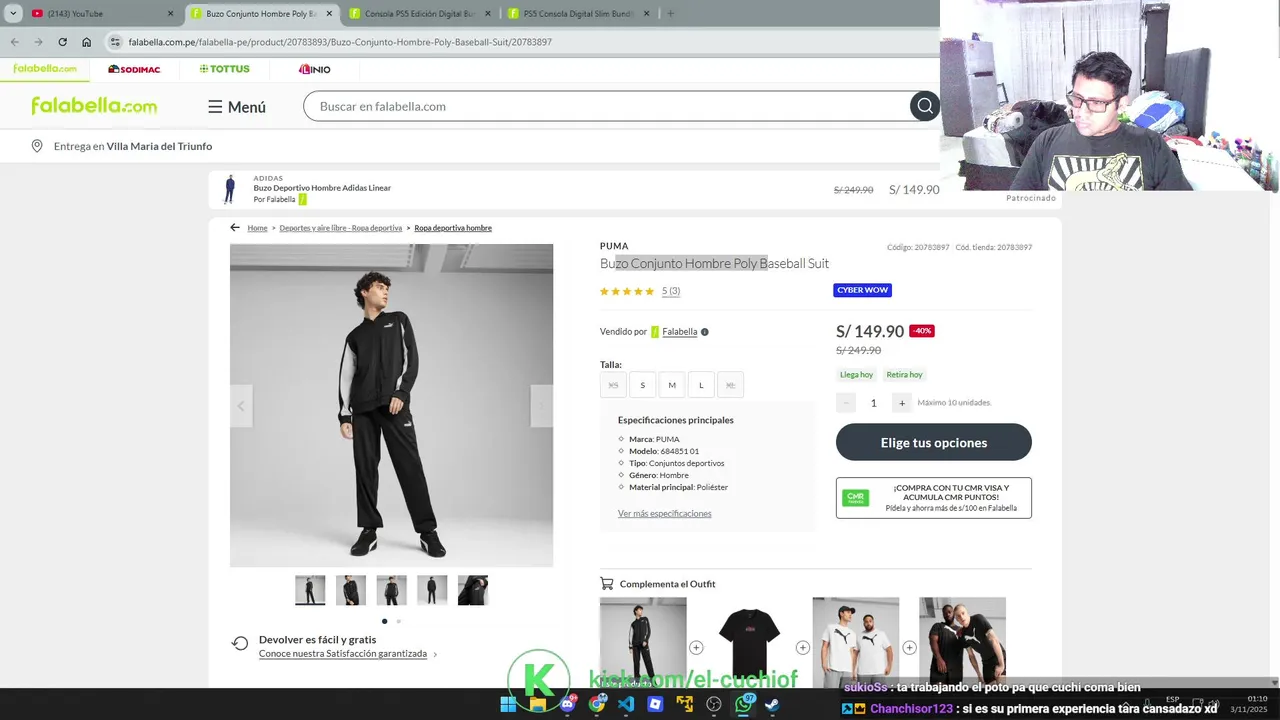Click the info icon next to Falabella seller

(705, 332)
